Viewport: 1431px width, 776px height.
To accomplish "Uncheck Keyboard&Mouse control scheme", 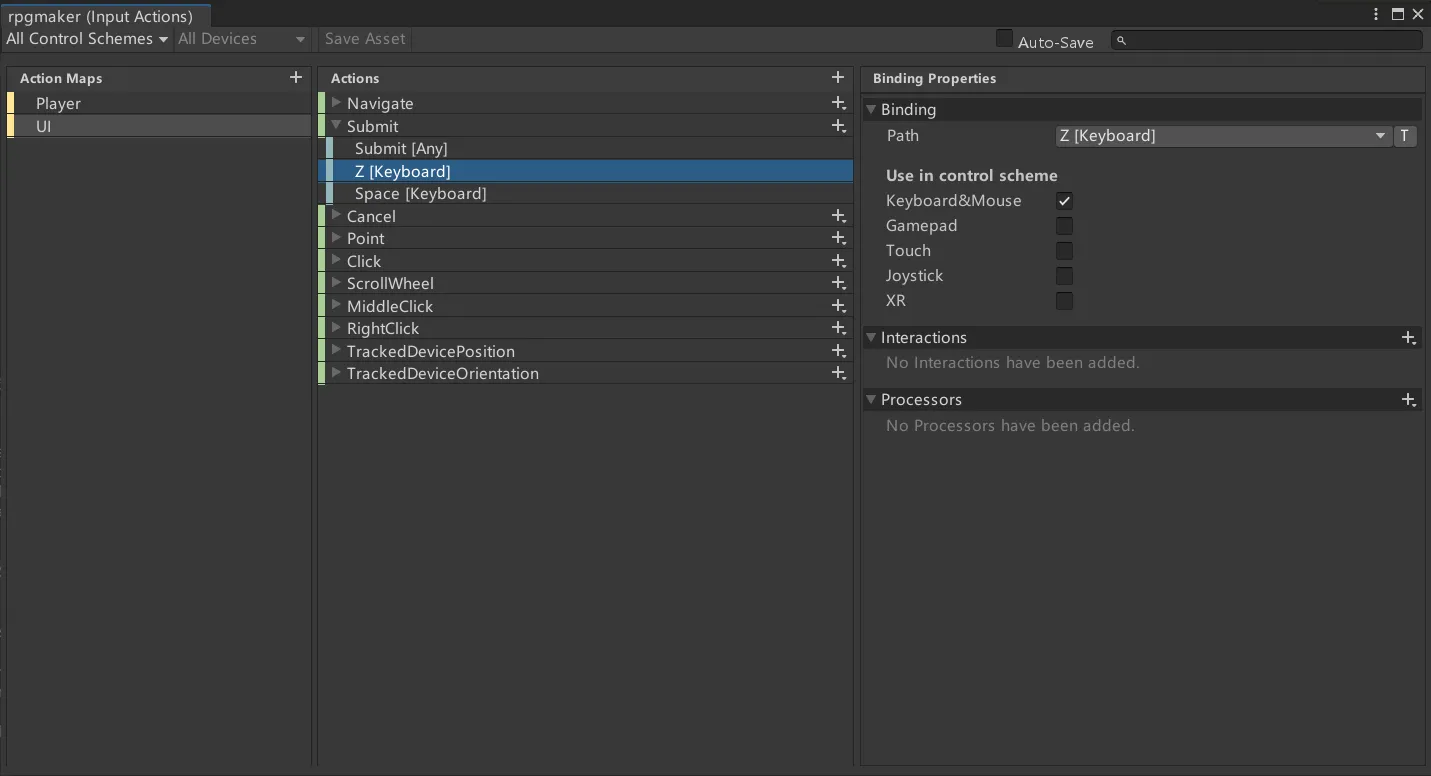I will pyautogui.click(x=1064, y=201).
